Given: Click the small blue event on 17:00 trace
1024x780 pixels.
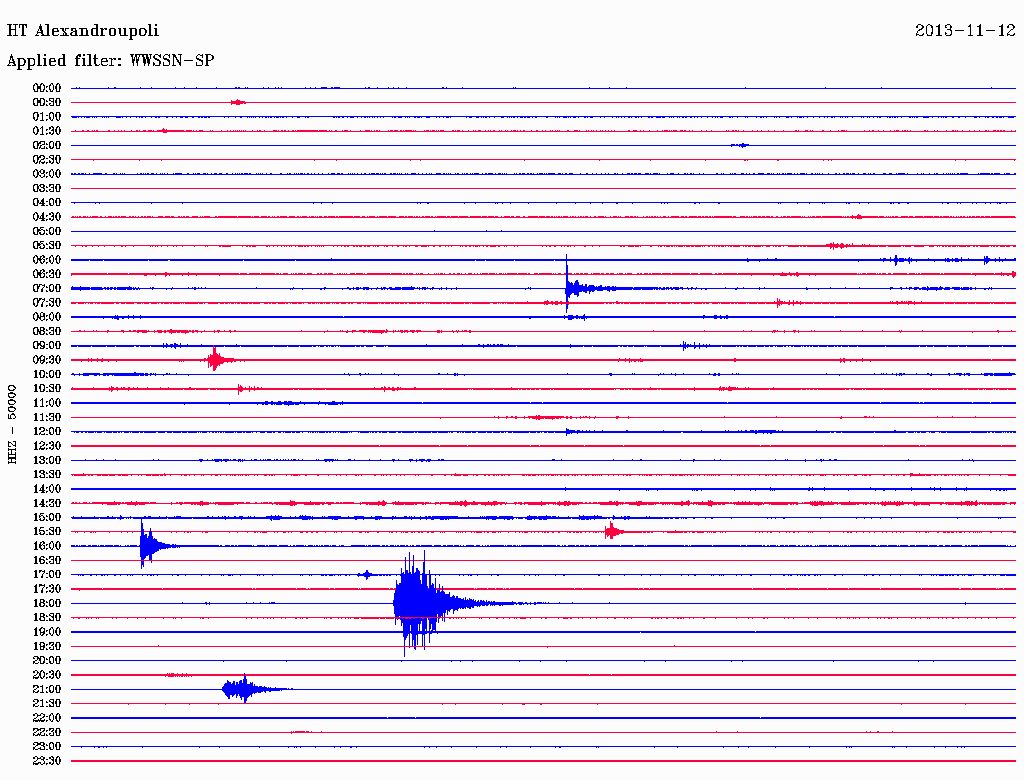Looking at the screenshot, I should pos(366,574).
